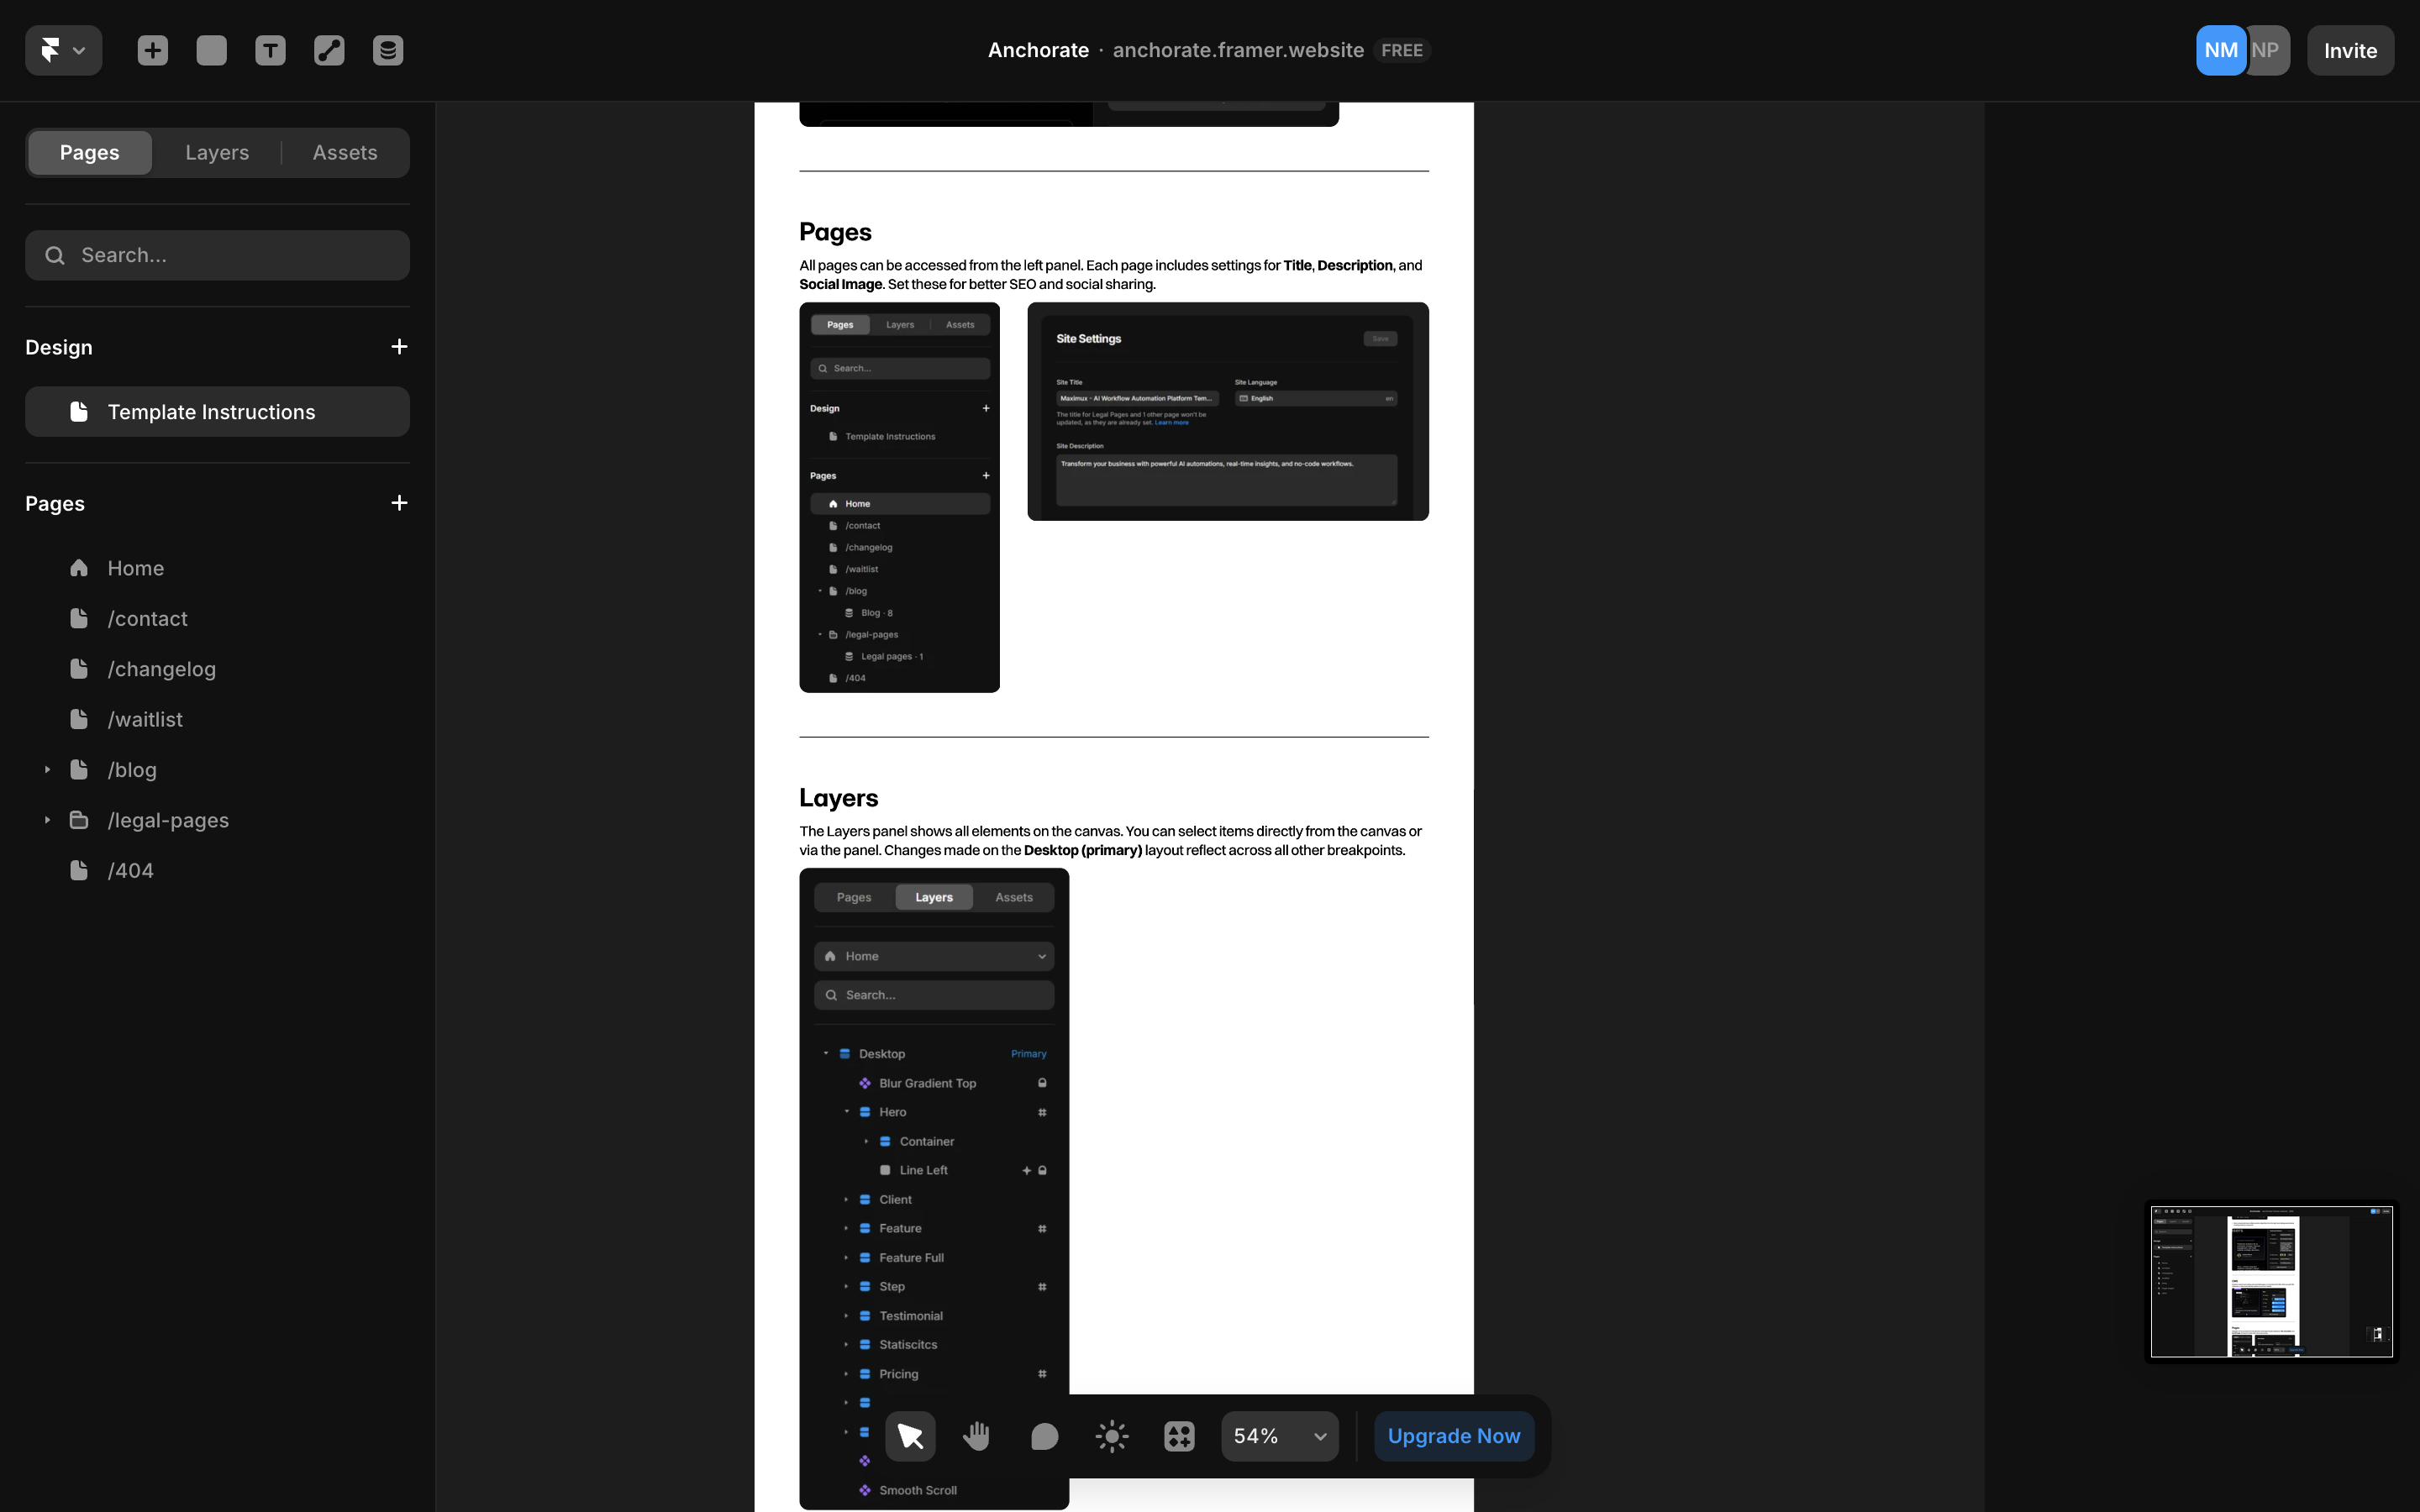Activate the Hand pan tool

tap(977, 1435)
